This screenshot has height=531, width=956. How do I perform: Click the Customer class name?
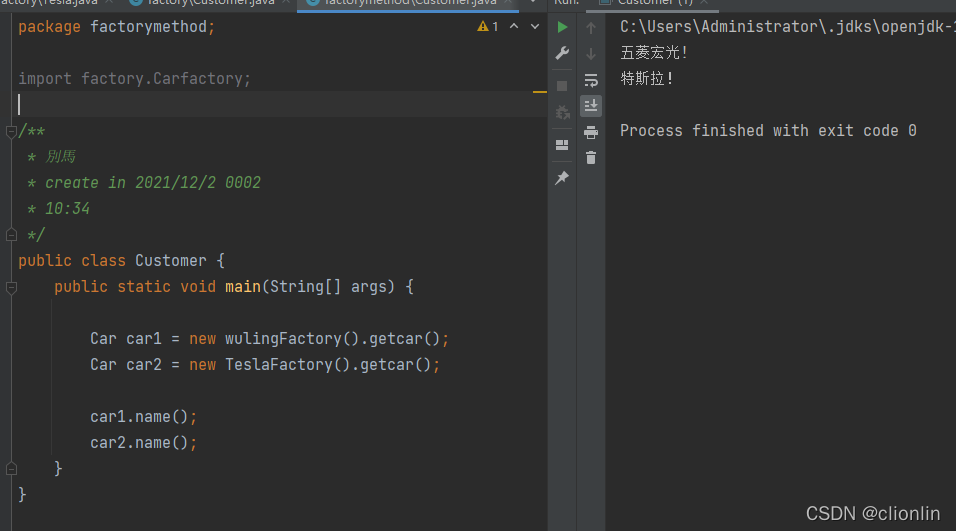click(x=171, y=261)
